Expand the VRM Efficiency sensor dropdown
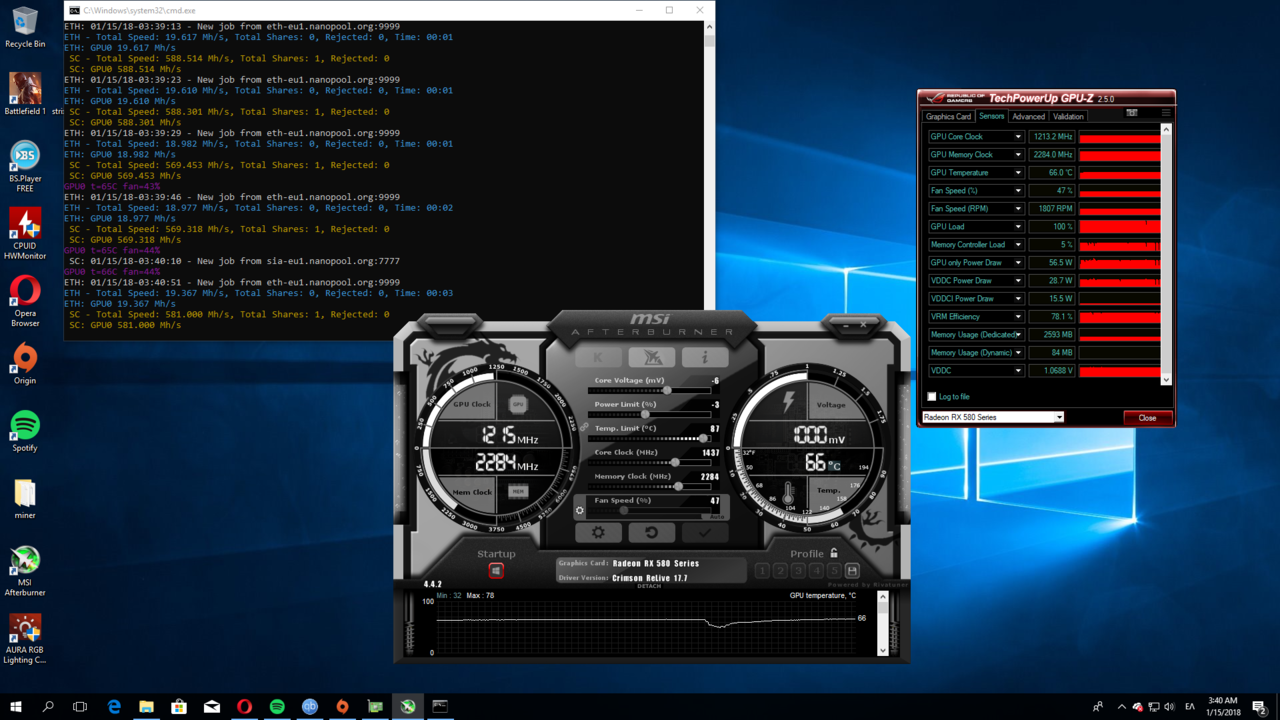Viewport: 1280px width, 720px height. point(1018,317)
